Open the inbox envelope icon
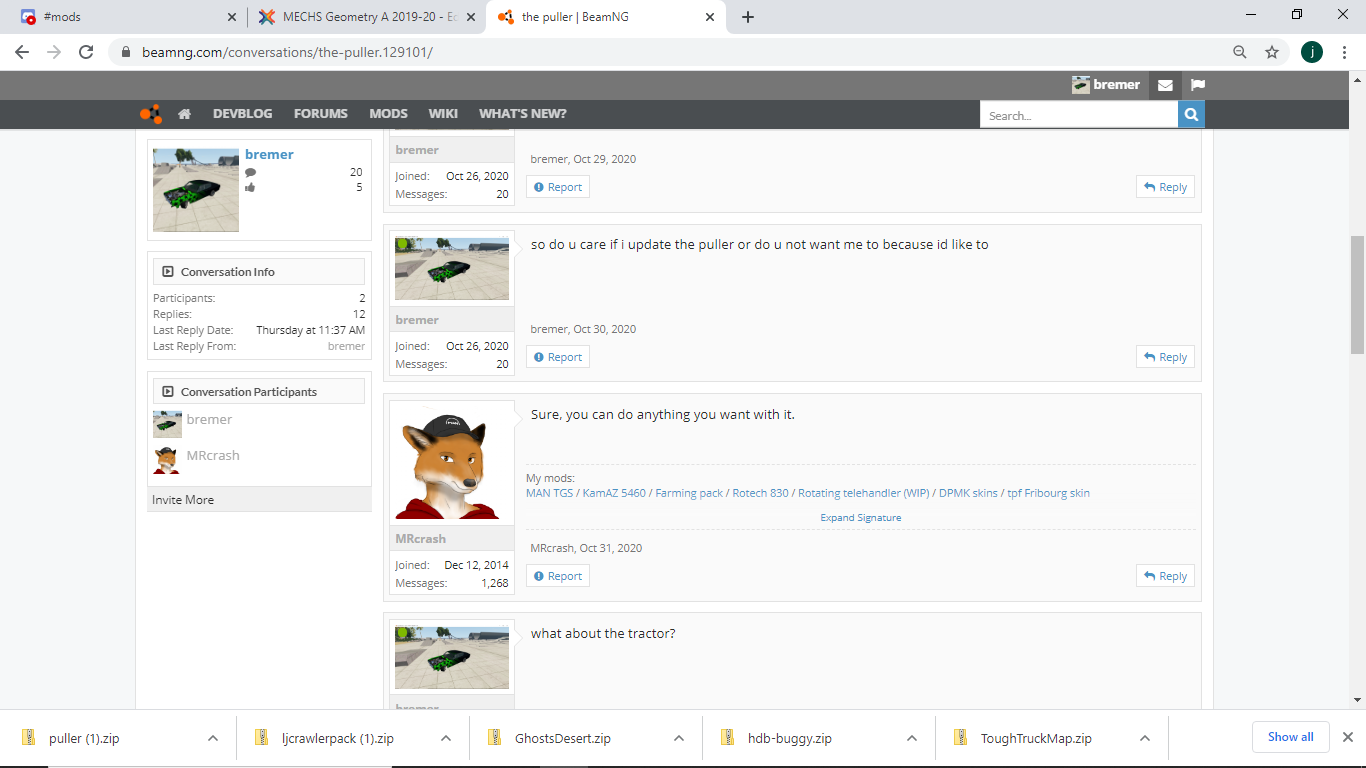The image size is (1366, 768). (x=1165, y=85)
